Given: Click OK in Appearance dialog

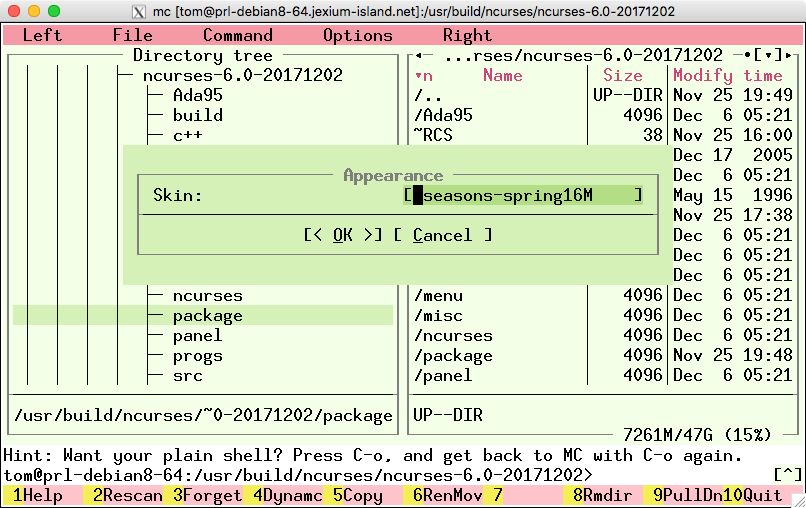Looking at the screenshot, I should (343, 235).
